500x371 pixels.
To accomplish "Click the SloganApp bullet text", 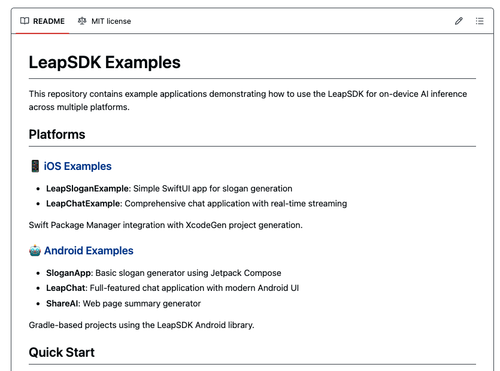I will [x=163, y=273].
